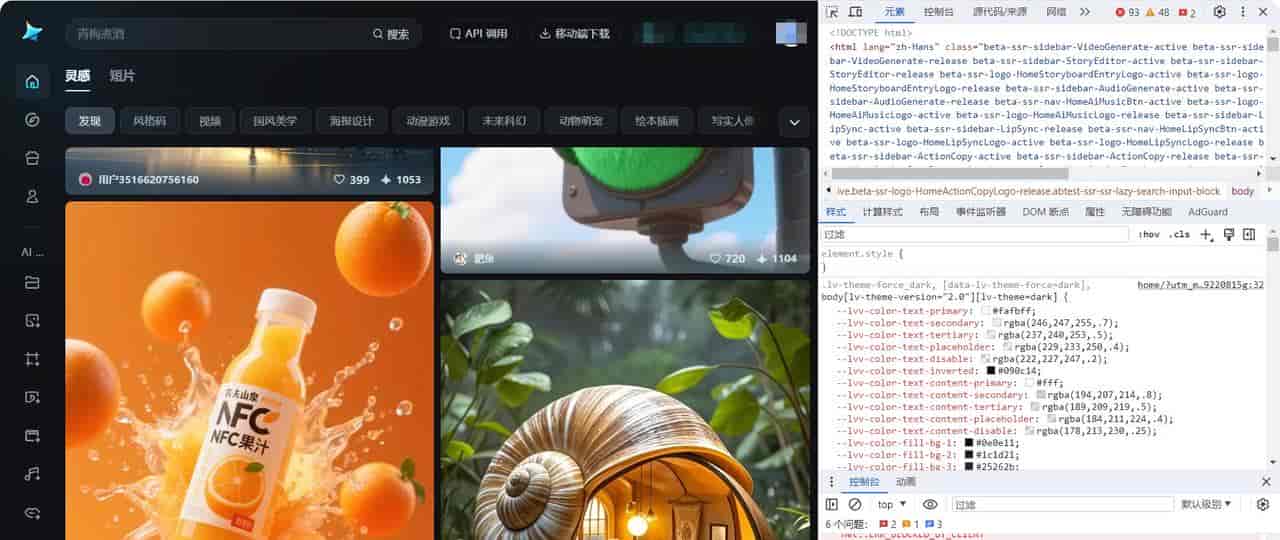1280x540 pixels.
Task: Select the story editor icon in sidebar
Action: click(x=32, y=436)
